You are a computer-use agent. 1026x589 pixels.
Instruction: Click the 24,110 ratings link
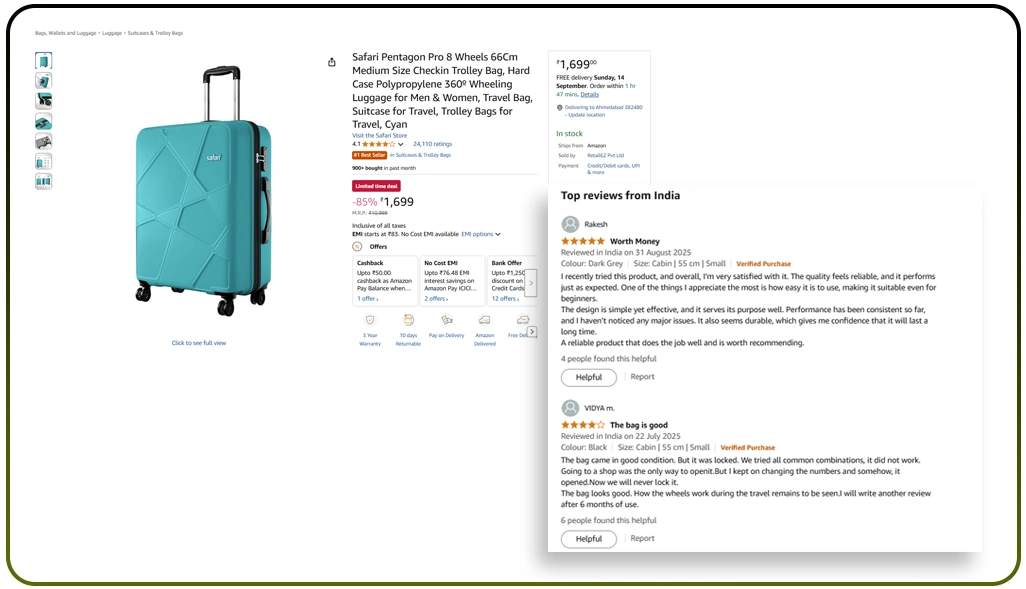click(432, 144)
